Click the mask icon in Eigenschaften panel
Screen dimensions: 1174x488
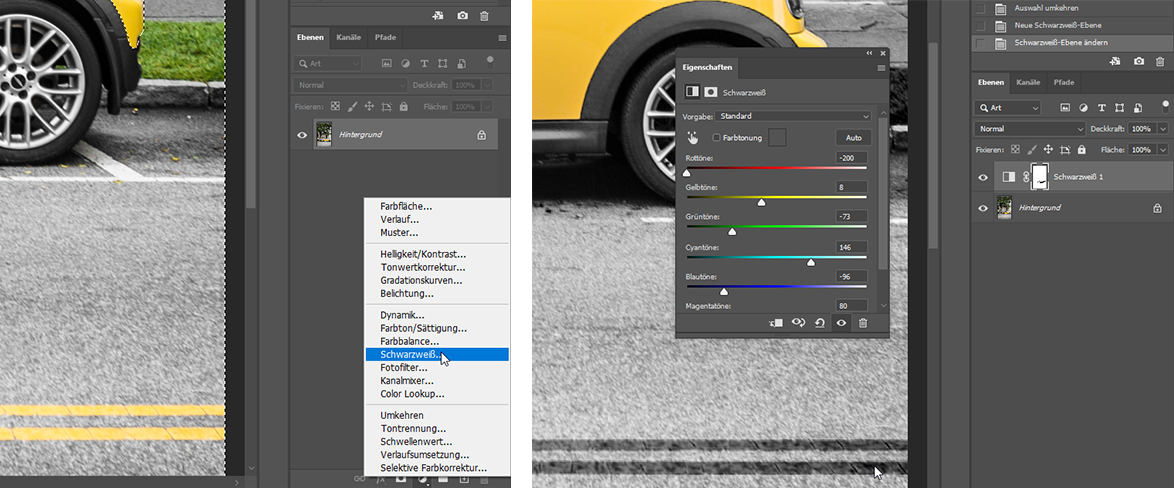711,91
